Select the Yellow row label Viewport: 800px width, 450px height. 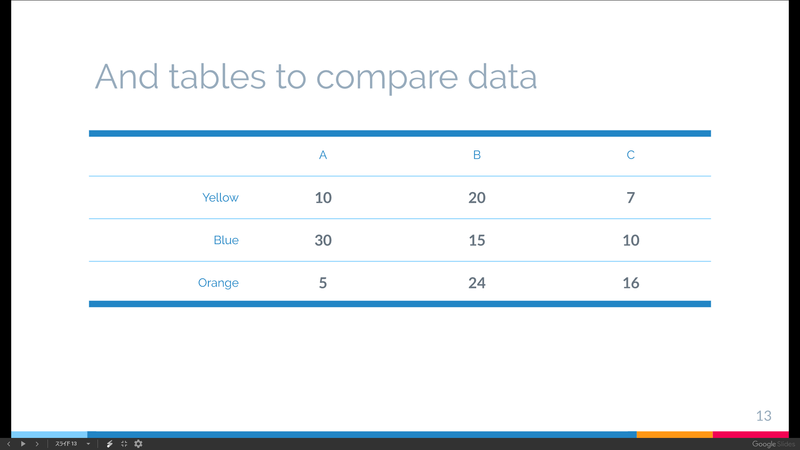point(220,197)
